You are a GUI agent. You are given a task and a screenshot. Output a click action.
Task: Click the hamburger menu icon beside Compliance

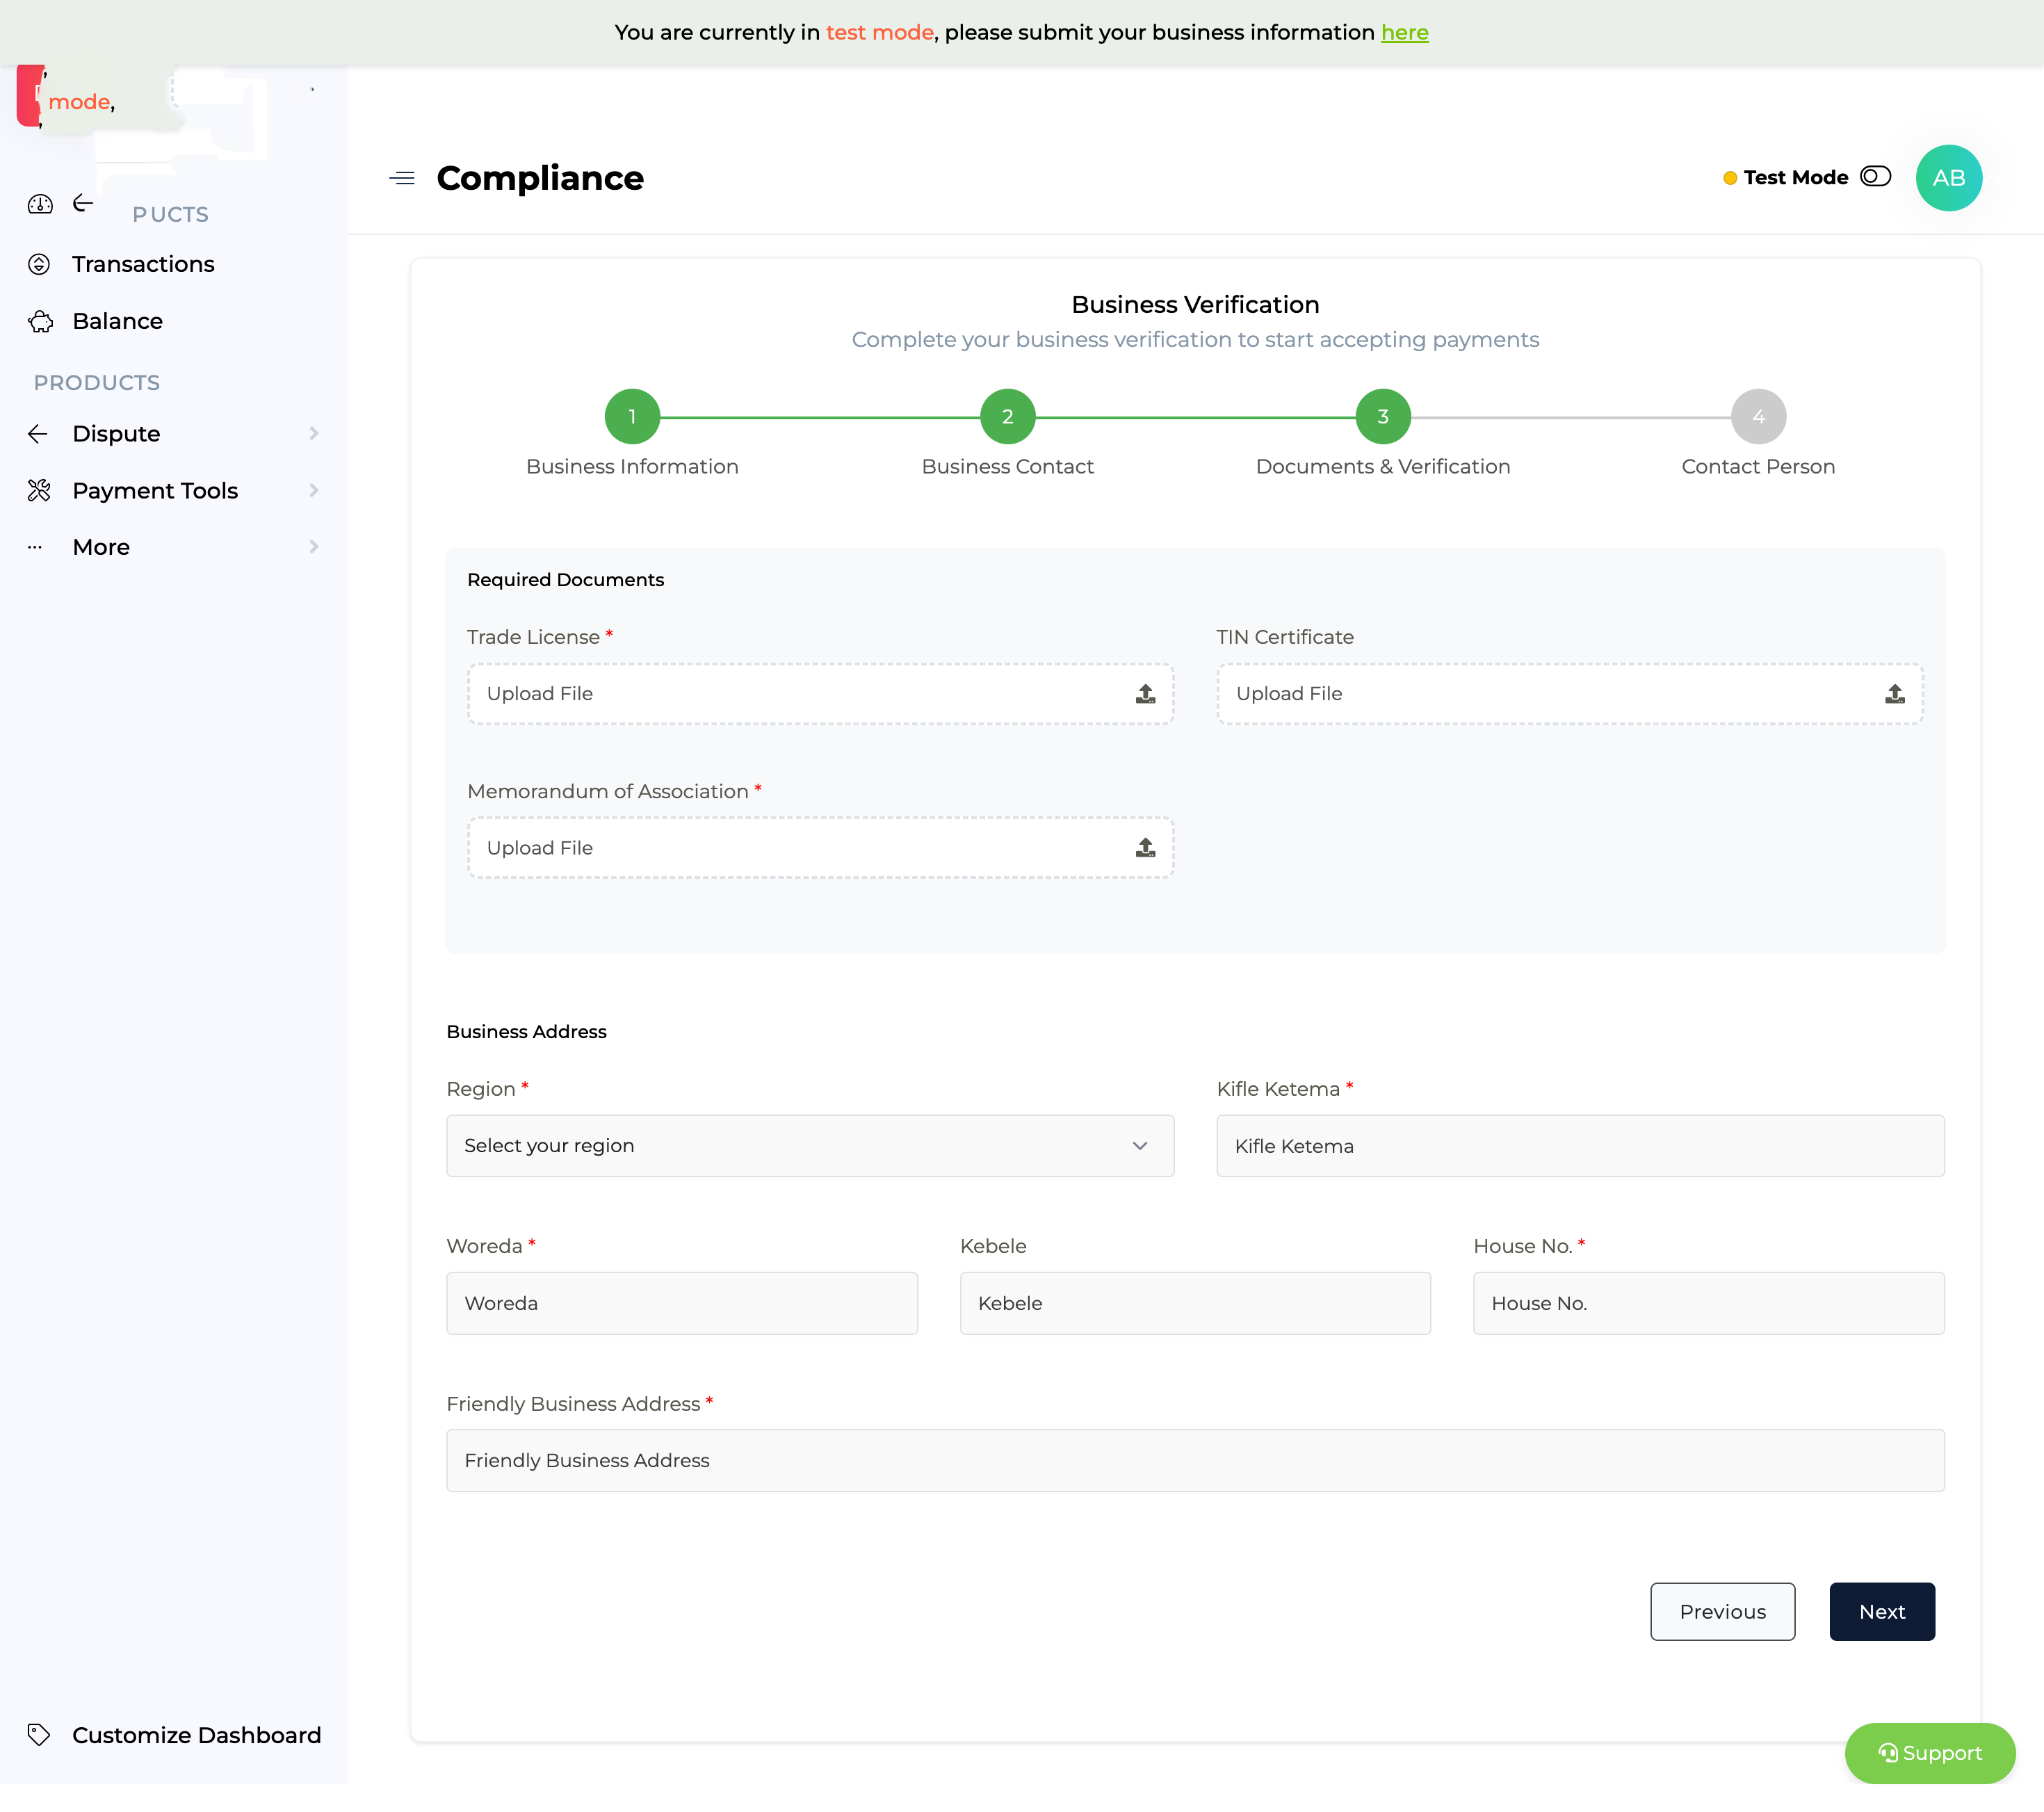coord(402,178)
